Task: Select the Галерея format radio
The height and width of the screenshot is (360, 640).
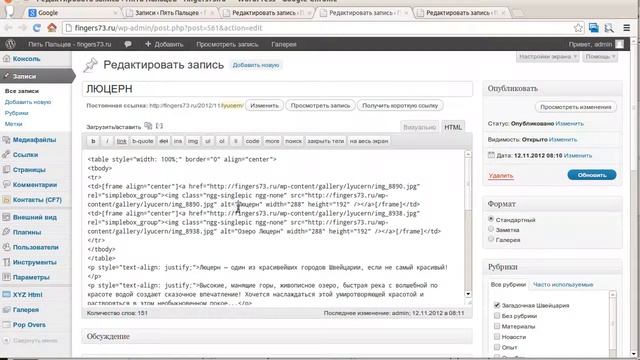Action: click(491, 240)
